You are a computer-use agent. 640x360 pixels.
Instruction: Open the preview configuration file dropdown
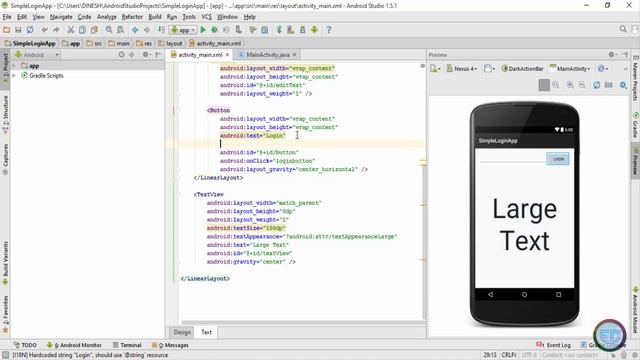point(435,69)
